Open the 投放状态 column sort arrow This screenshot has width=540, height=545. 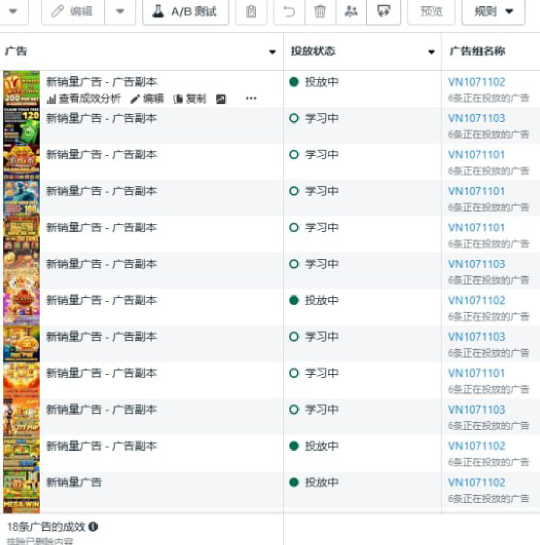tap(431, 52)
